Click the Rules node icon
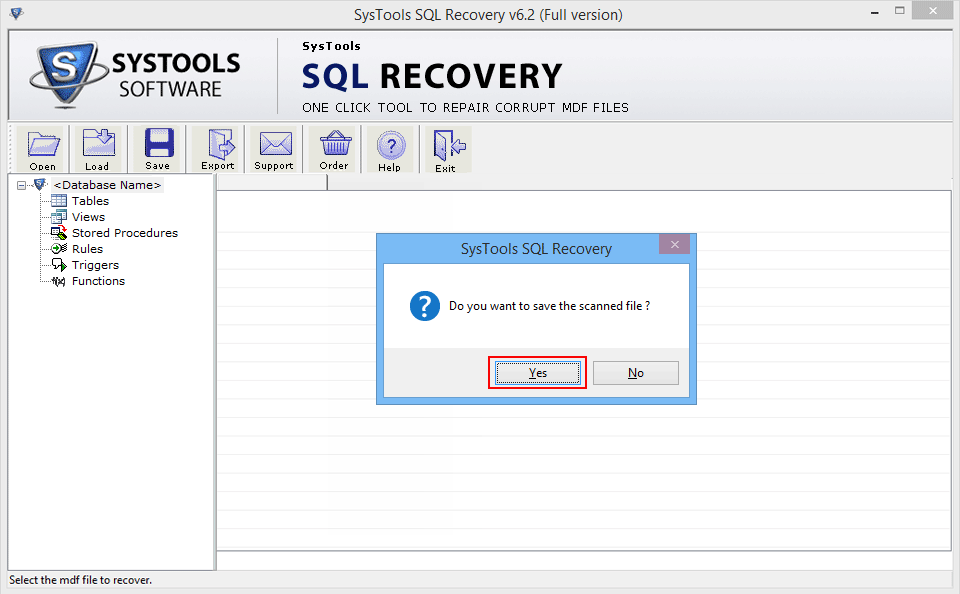This screenshot has width=960, height=594. point(59,249)
